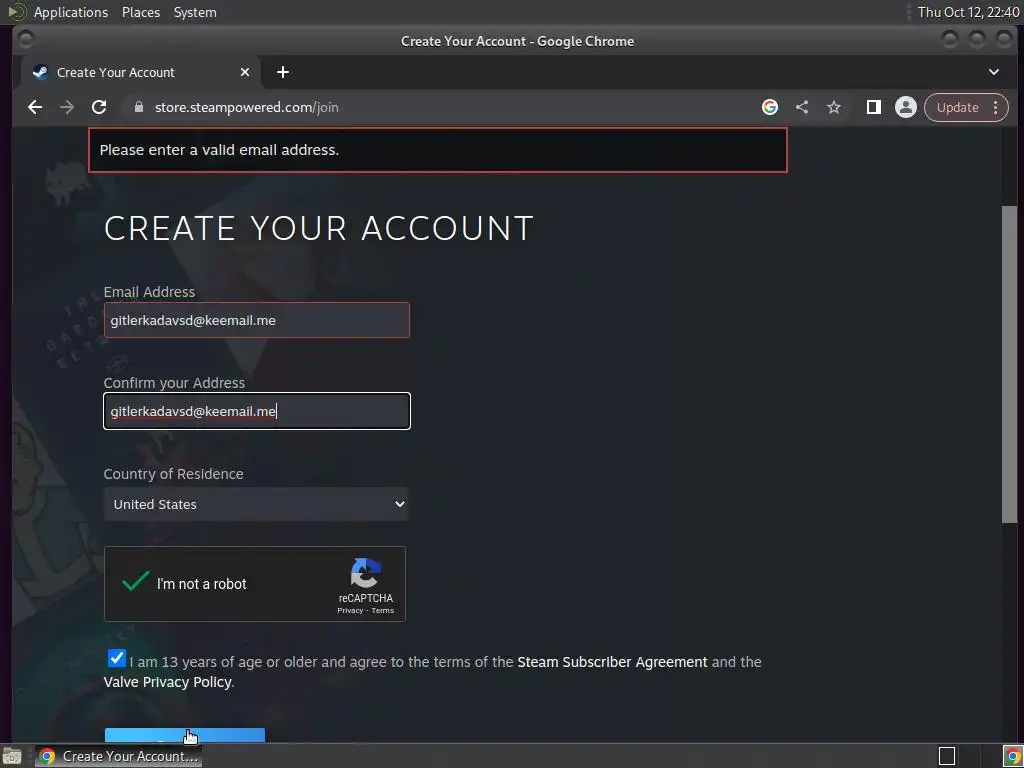View site security lock info

click(138, 107)
